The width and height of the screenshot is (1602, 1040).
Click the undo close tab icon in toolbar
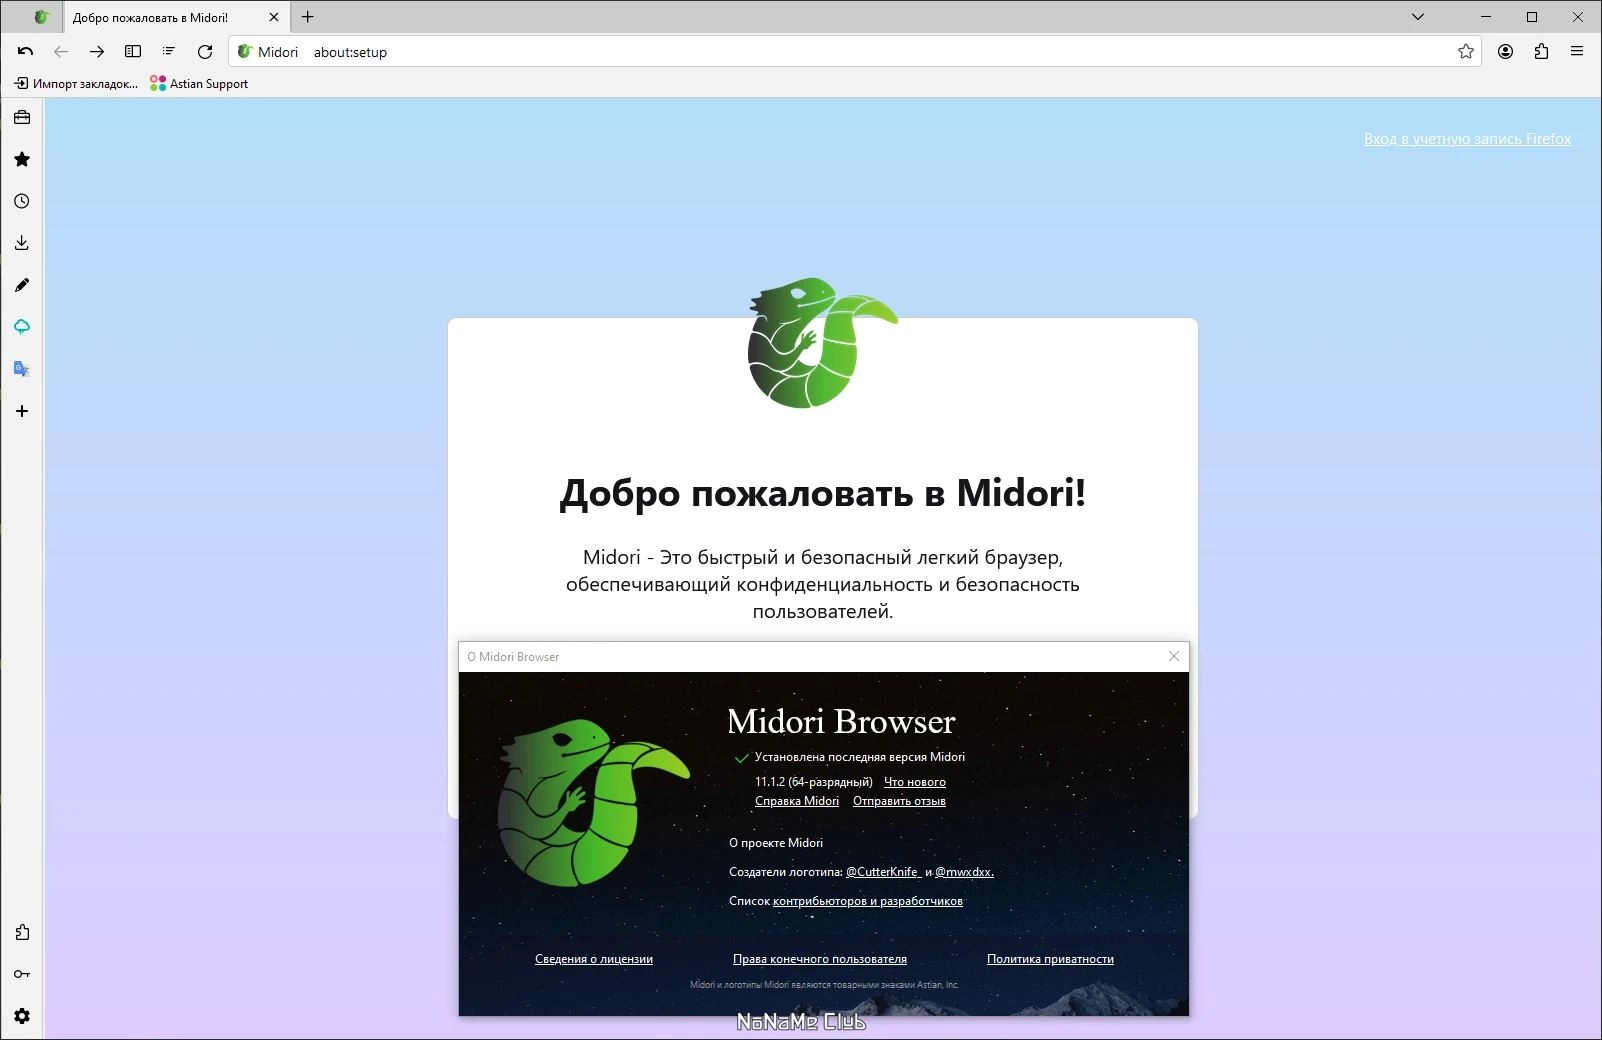tap(25, 52)
